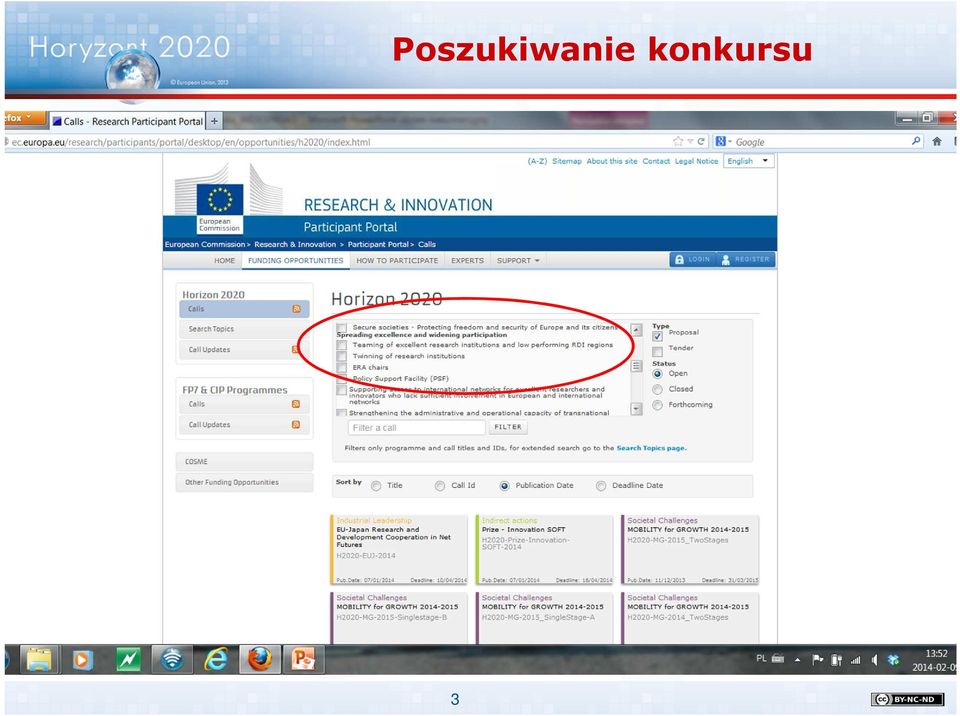The image size is (960, 716).
Task: Open a new browser tab with plus
Action: (x=214, y=121)
